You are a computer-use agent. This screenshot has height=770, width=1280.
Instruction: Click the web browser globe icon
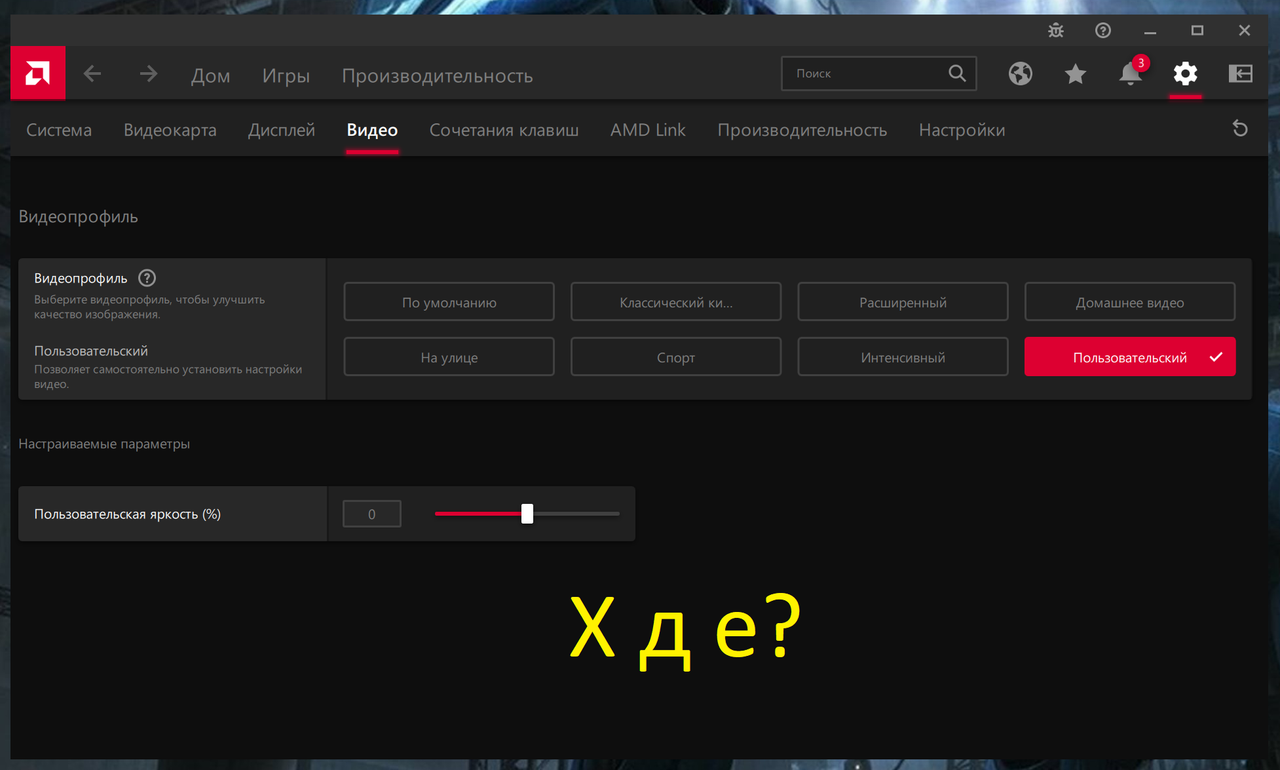pyautogui.click(x=1020, y=73)
